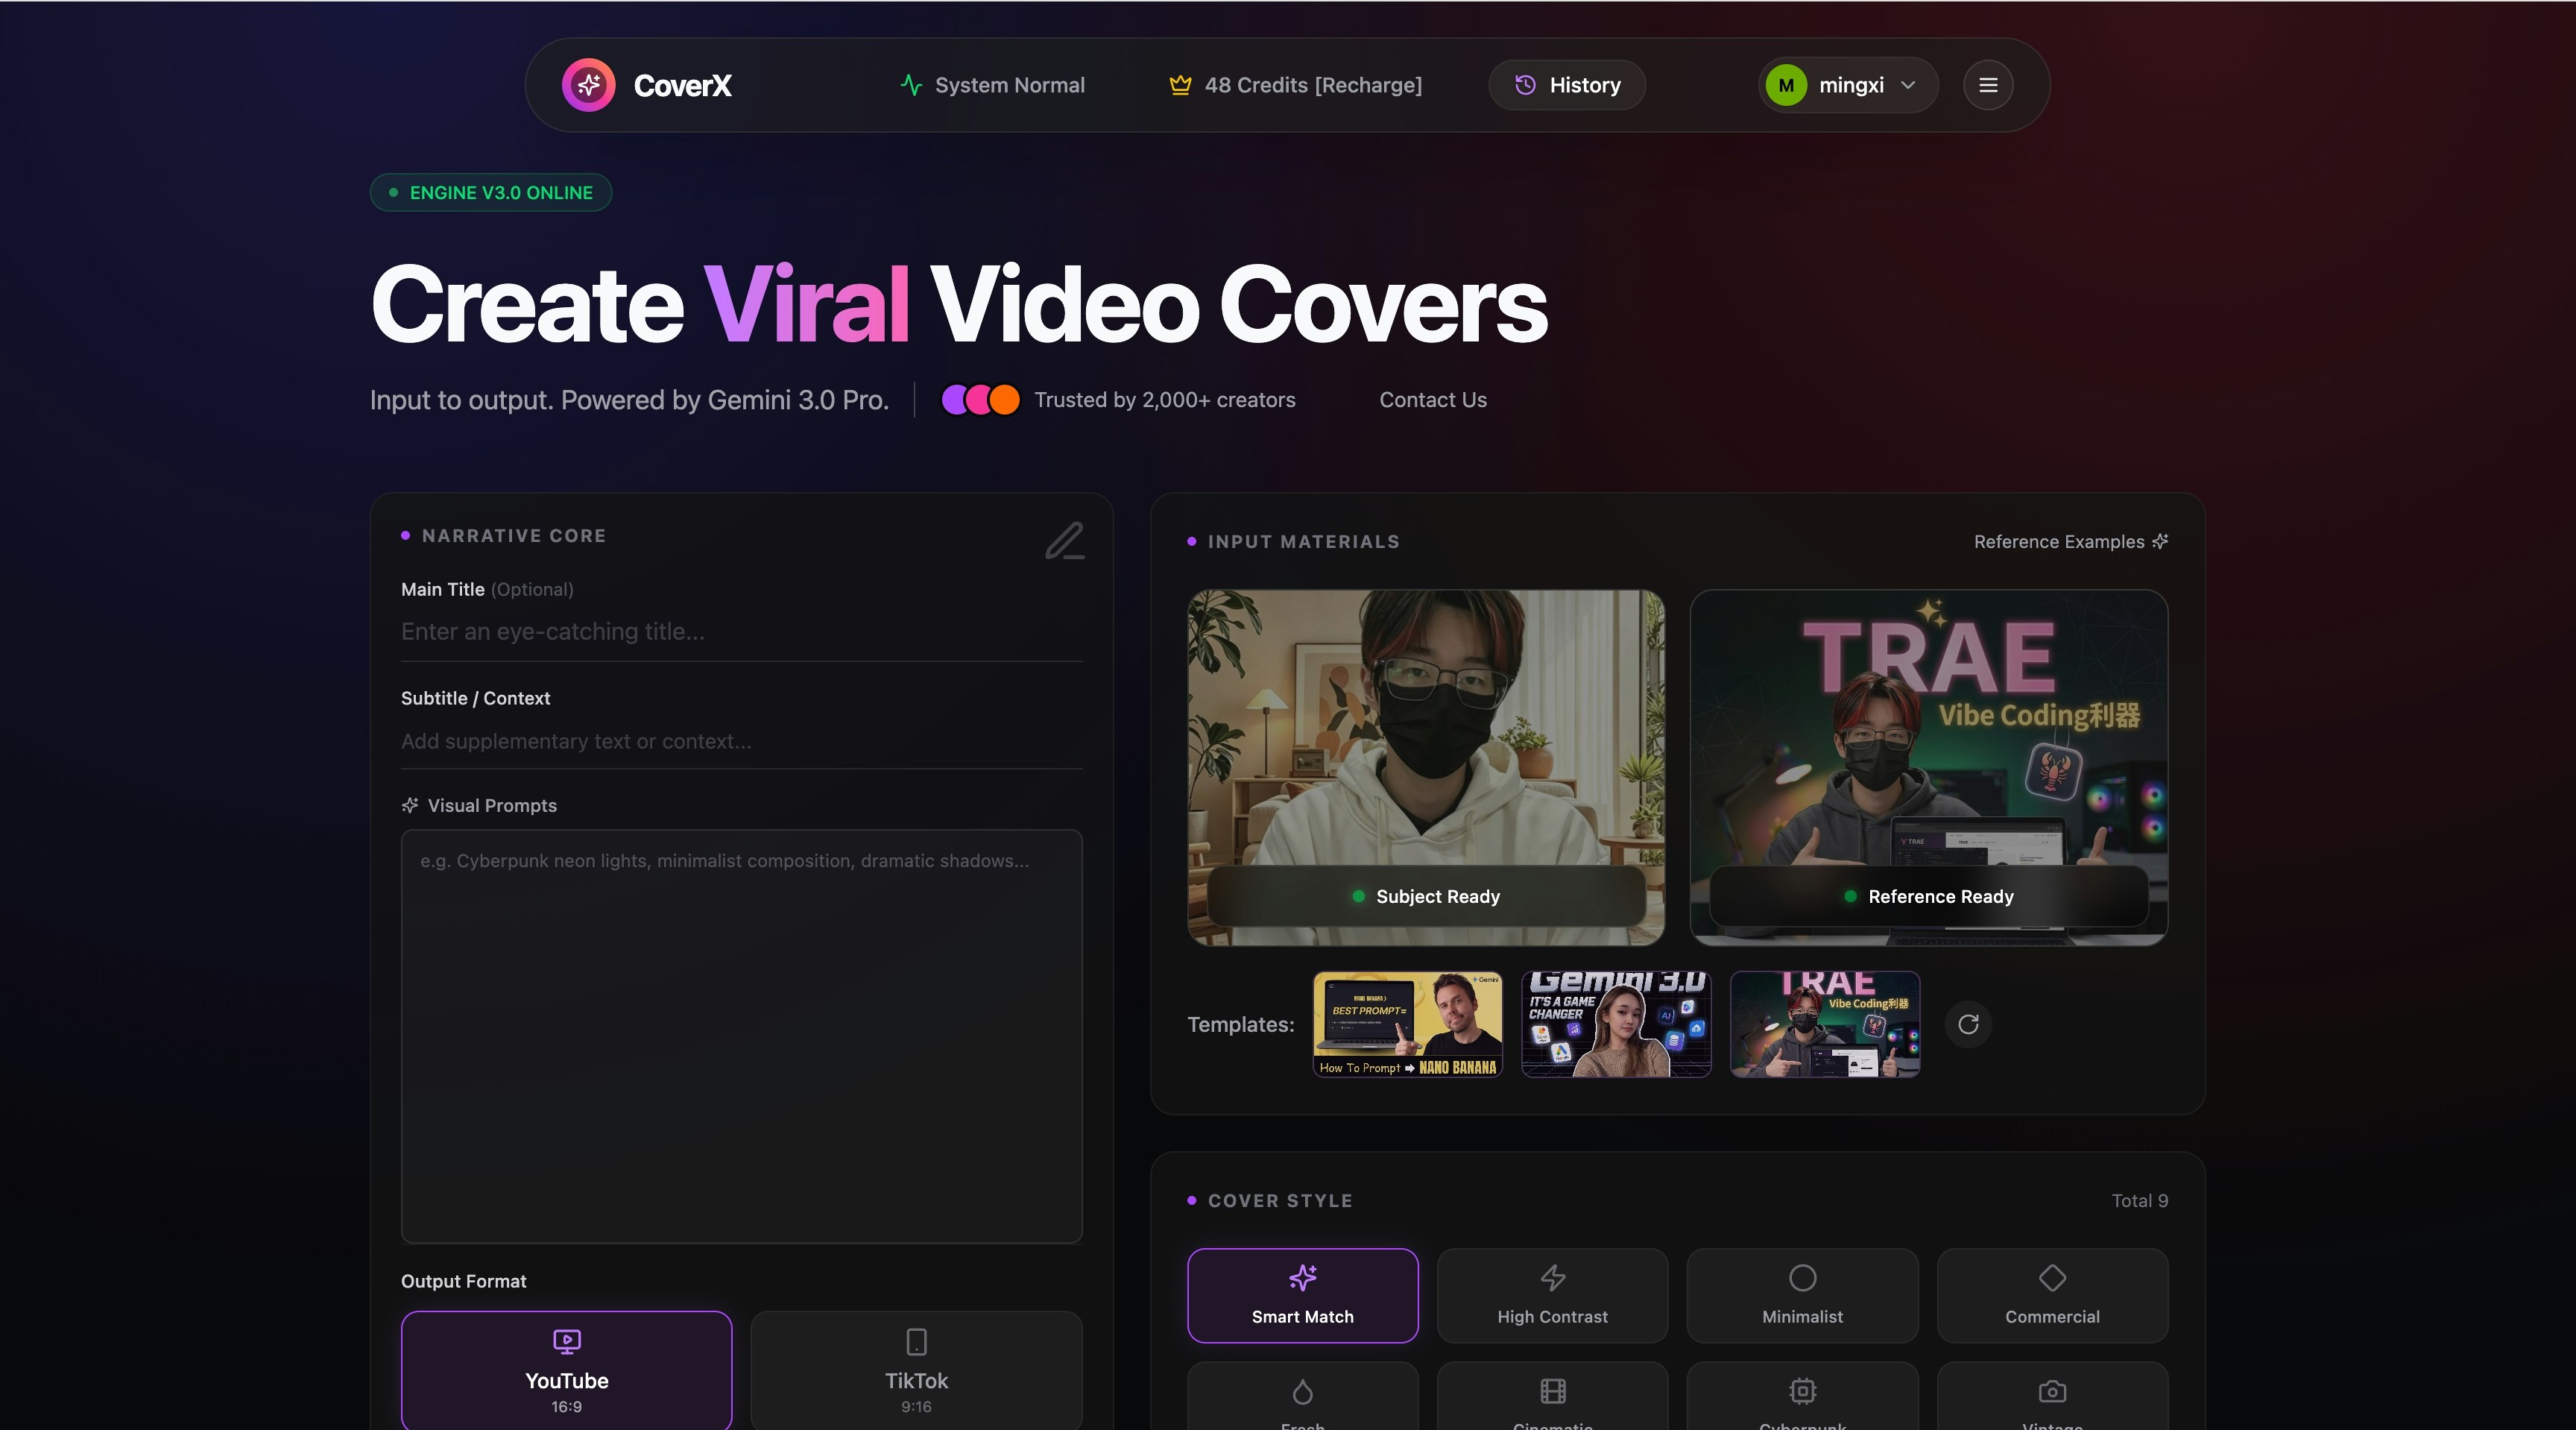Viewport: 2576px width, 1430px height.
Task: Select the Gemini 3.0 template thumbnail
Action: coord(1616,1024)
